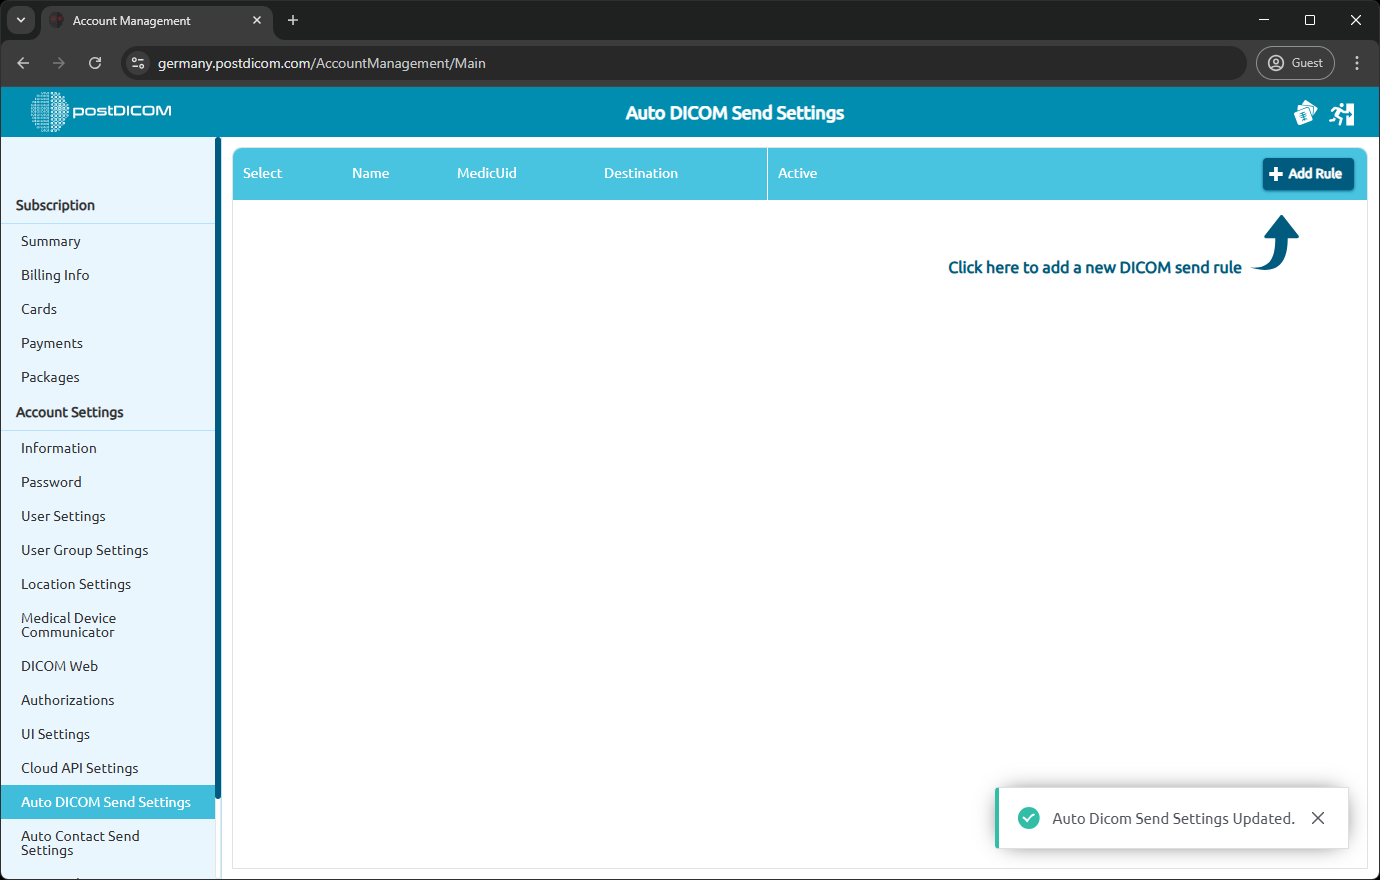1380x880 pixels.
Task: Click the Add Rule button
Action: [1308, 173]
